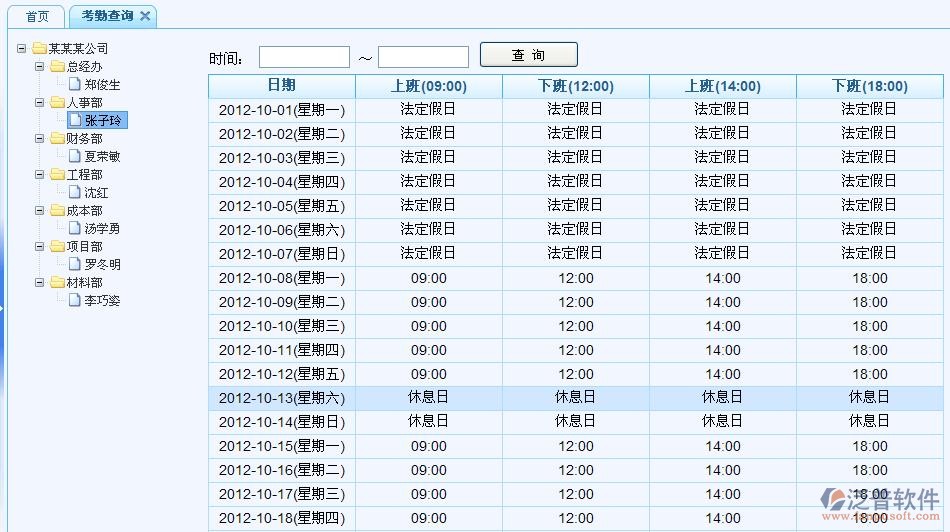The width and height of the screenshot is (950, 532).
Task: Click the 日期 column header
Action: coord(281,86)
